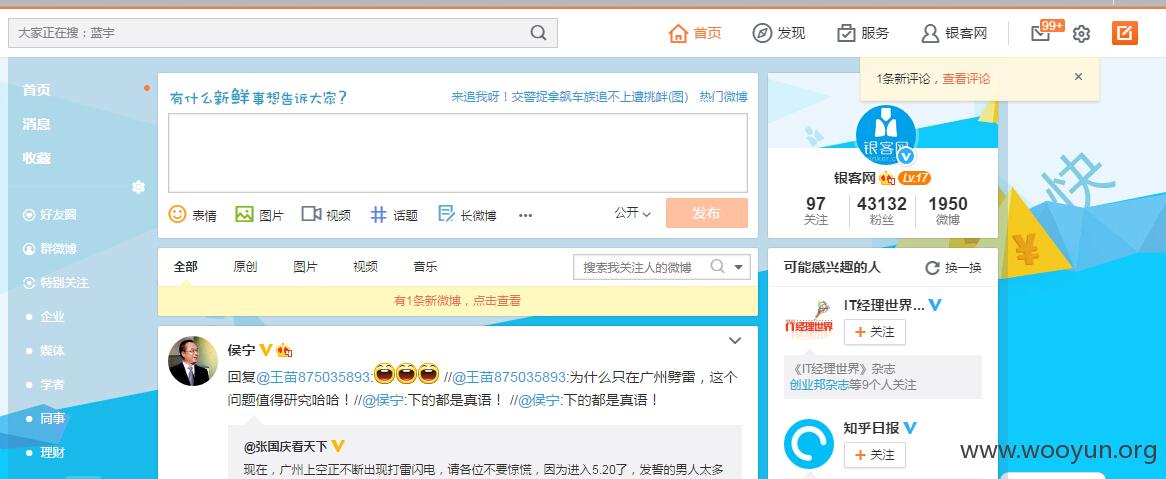Screen dimensions: 1166x479
Task: Open the 知乎日报 account name link
Action: pyautogui.click(x=871, y=428)
